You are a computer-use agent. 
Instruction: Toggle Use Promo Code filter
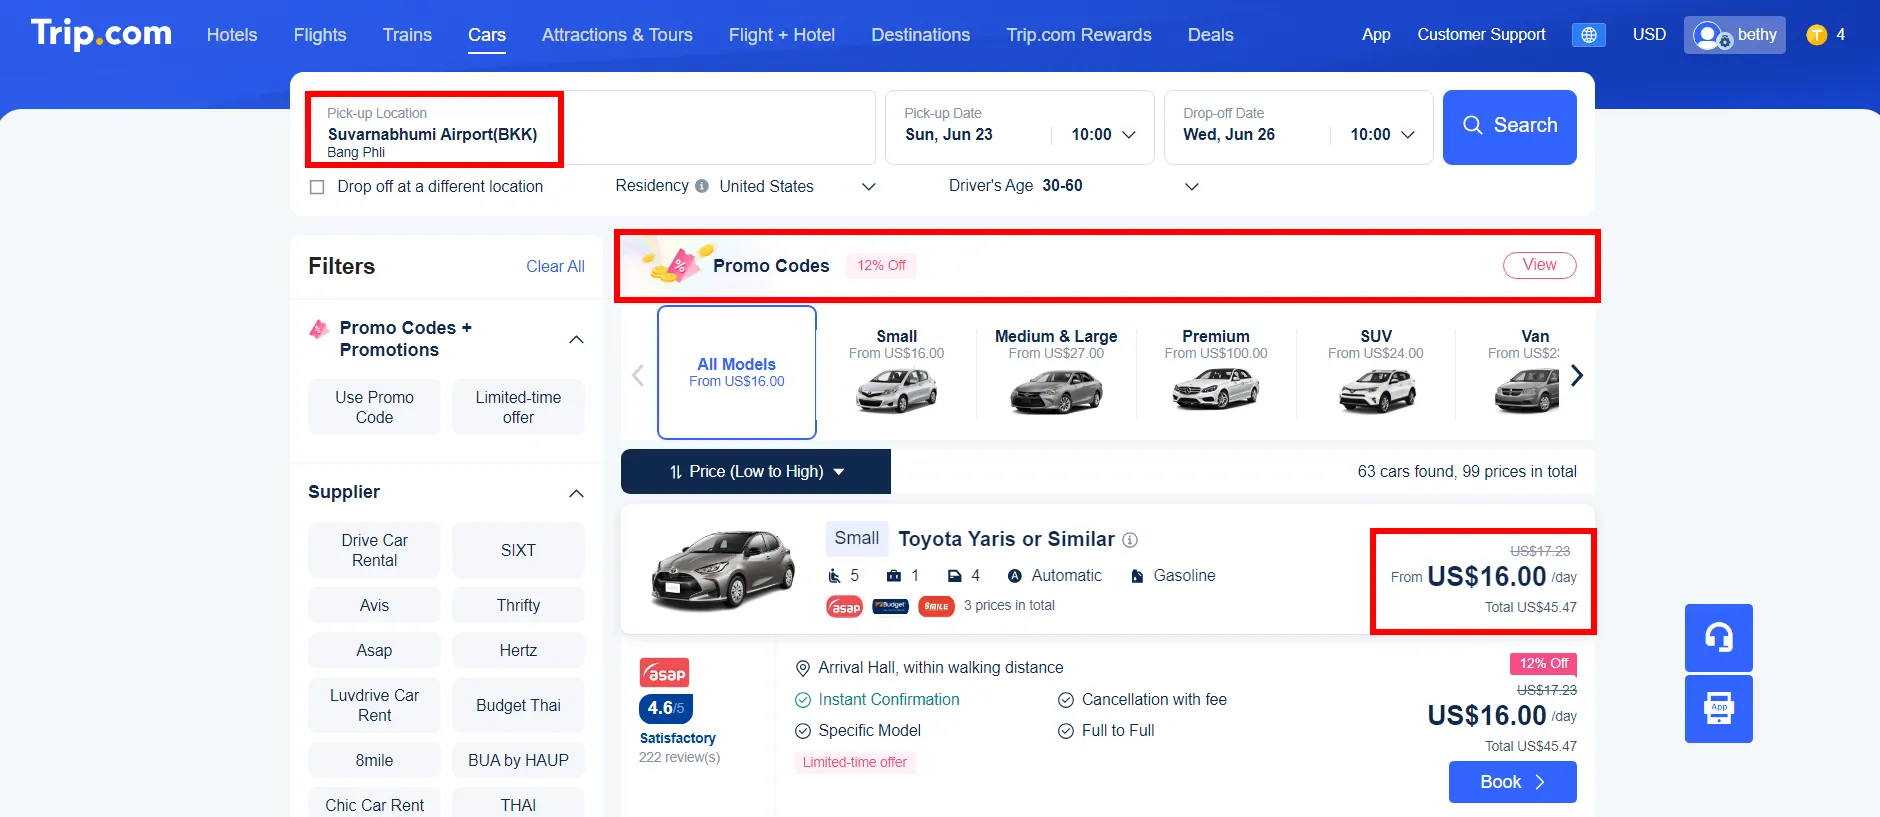374,407
